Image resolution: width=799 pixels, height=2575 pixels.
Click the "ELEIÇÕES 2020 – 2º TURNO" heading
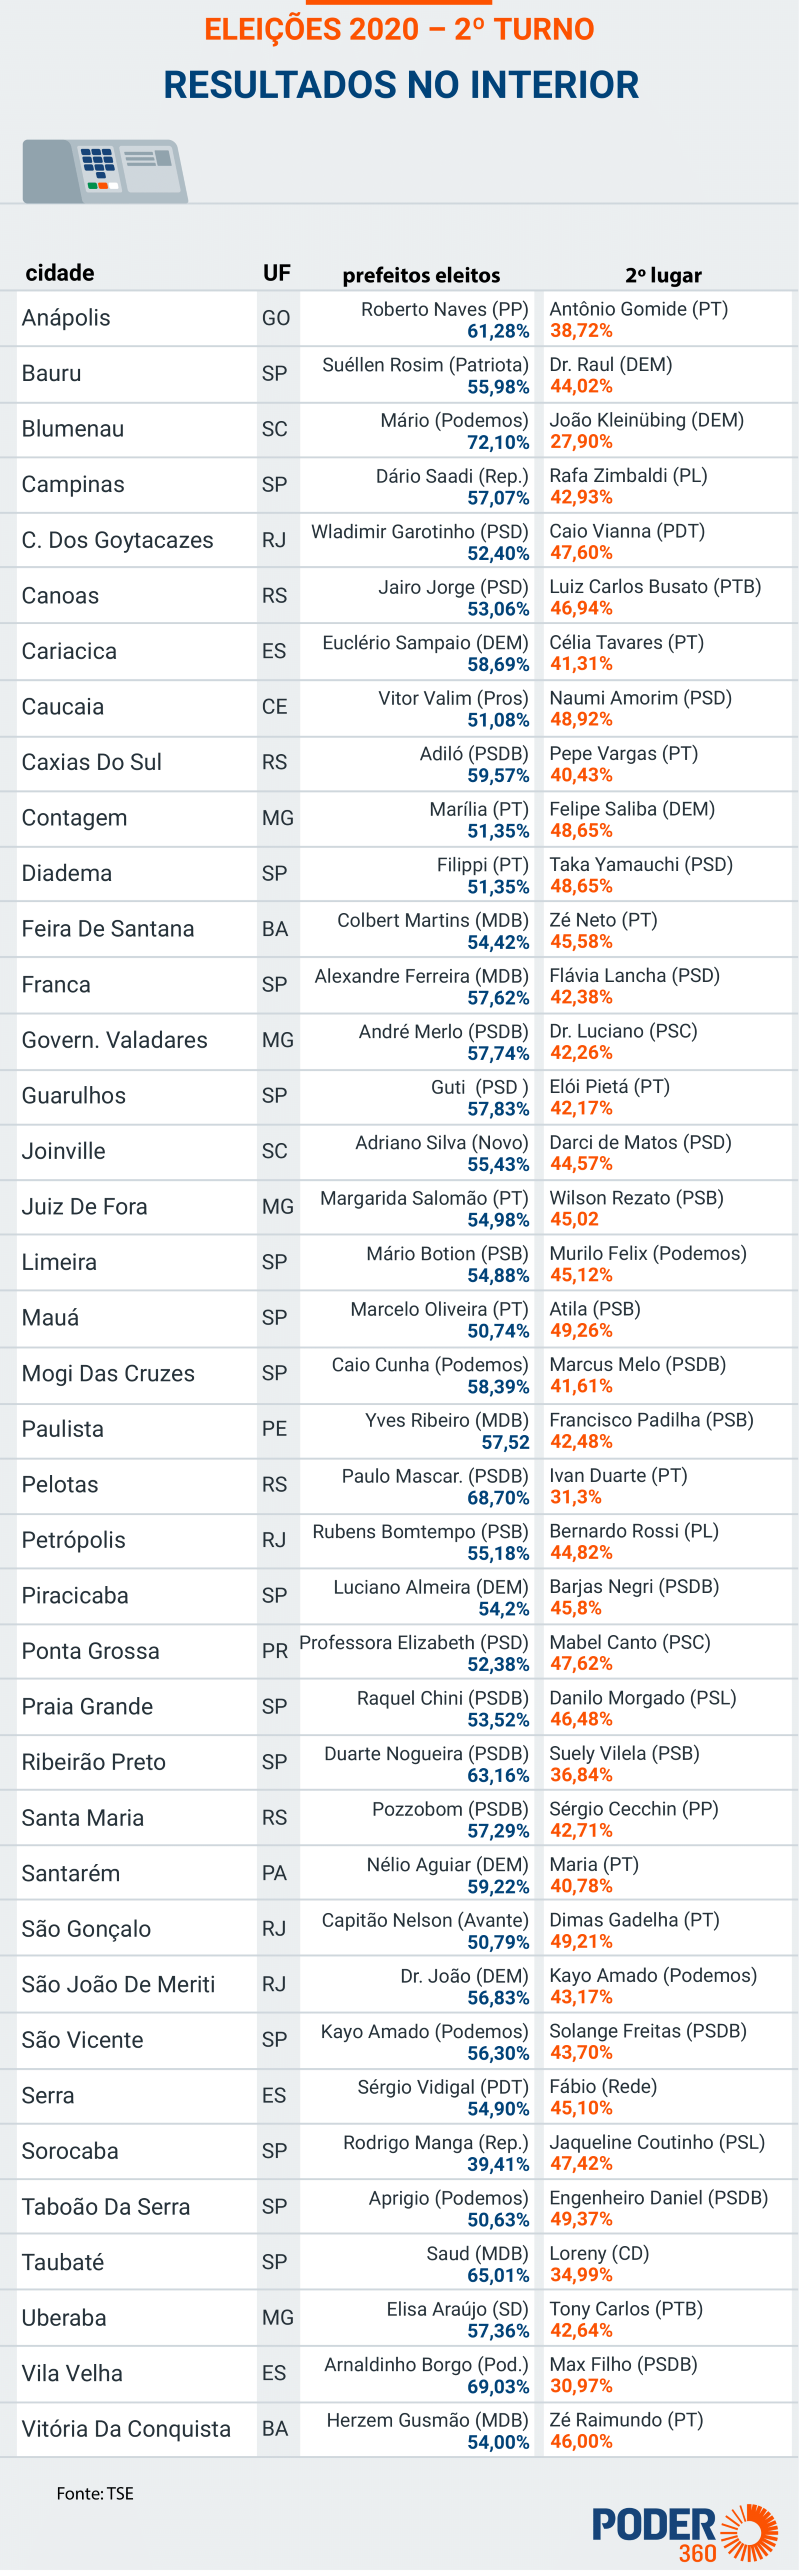click(399, 30)
